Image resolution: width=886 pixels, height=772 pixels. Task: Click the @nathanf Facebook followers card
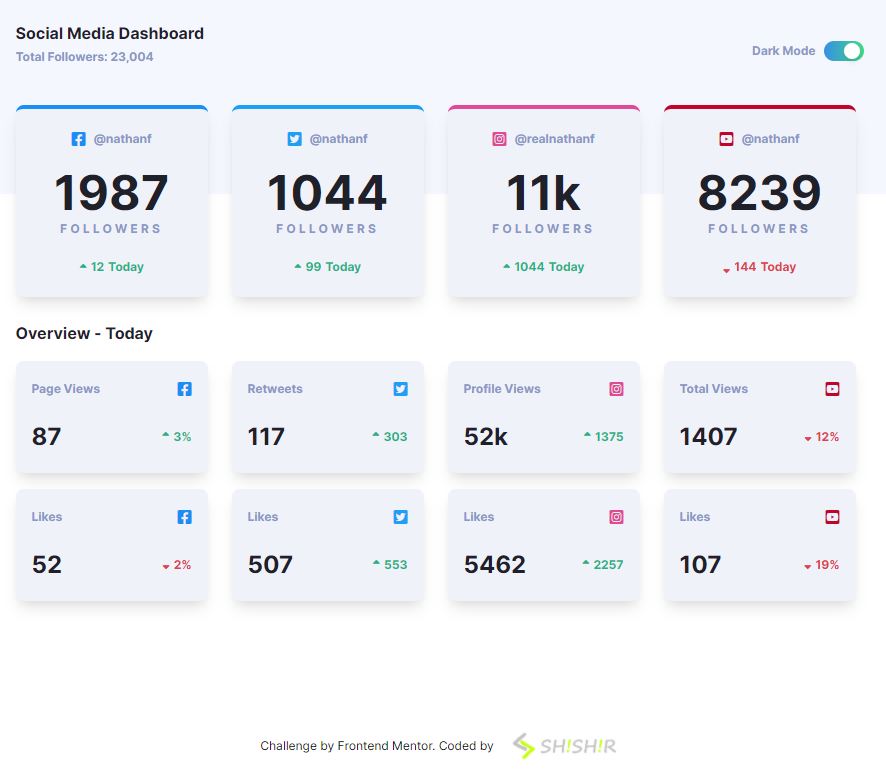coord(111,200)
